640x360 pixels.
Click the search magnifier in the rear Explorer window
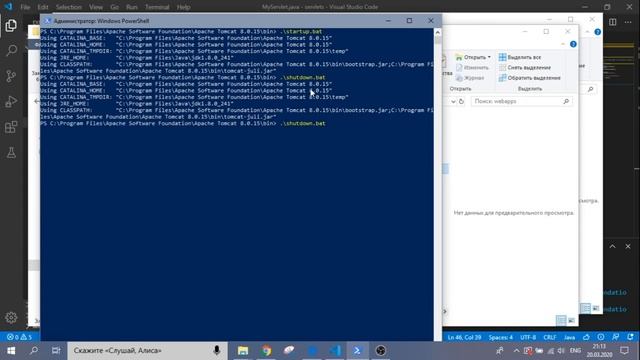coord(590,89)
